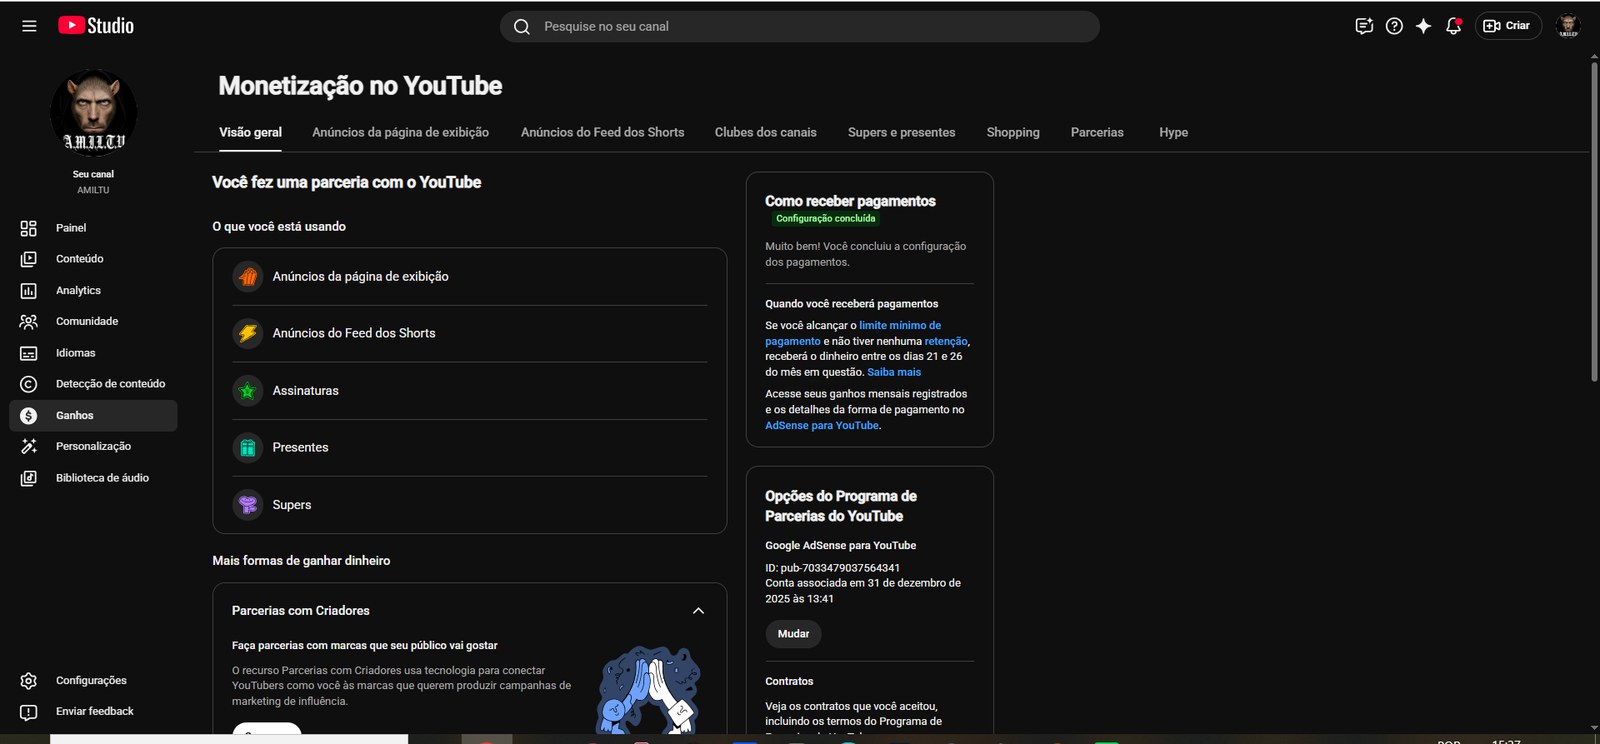Open Personalização in the sidebar

coord(93,447)
